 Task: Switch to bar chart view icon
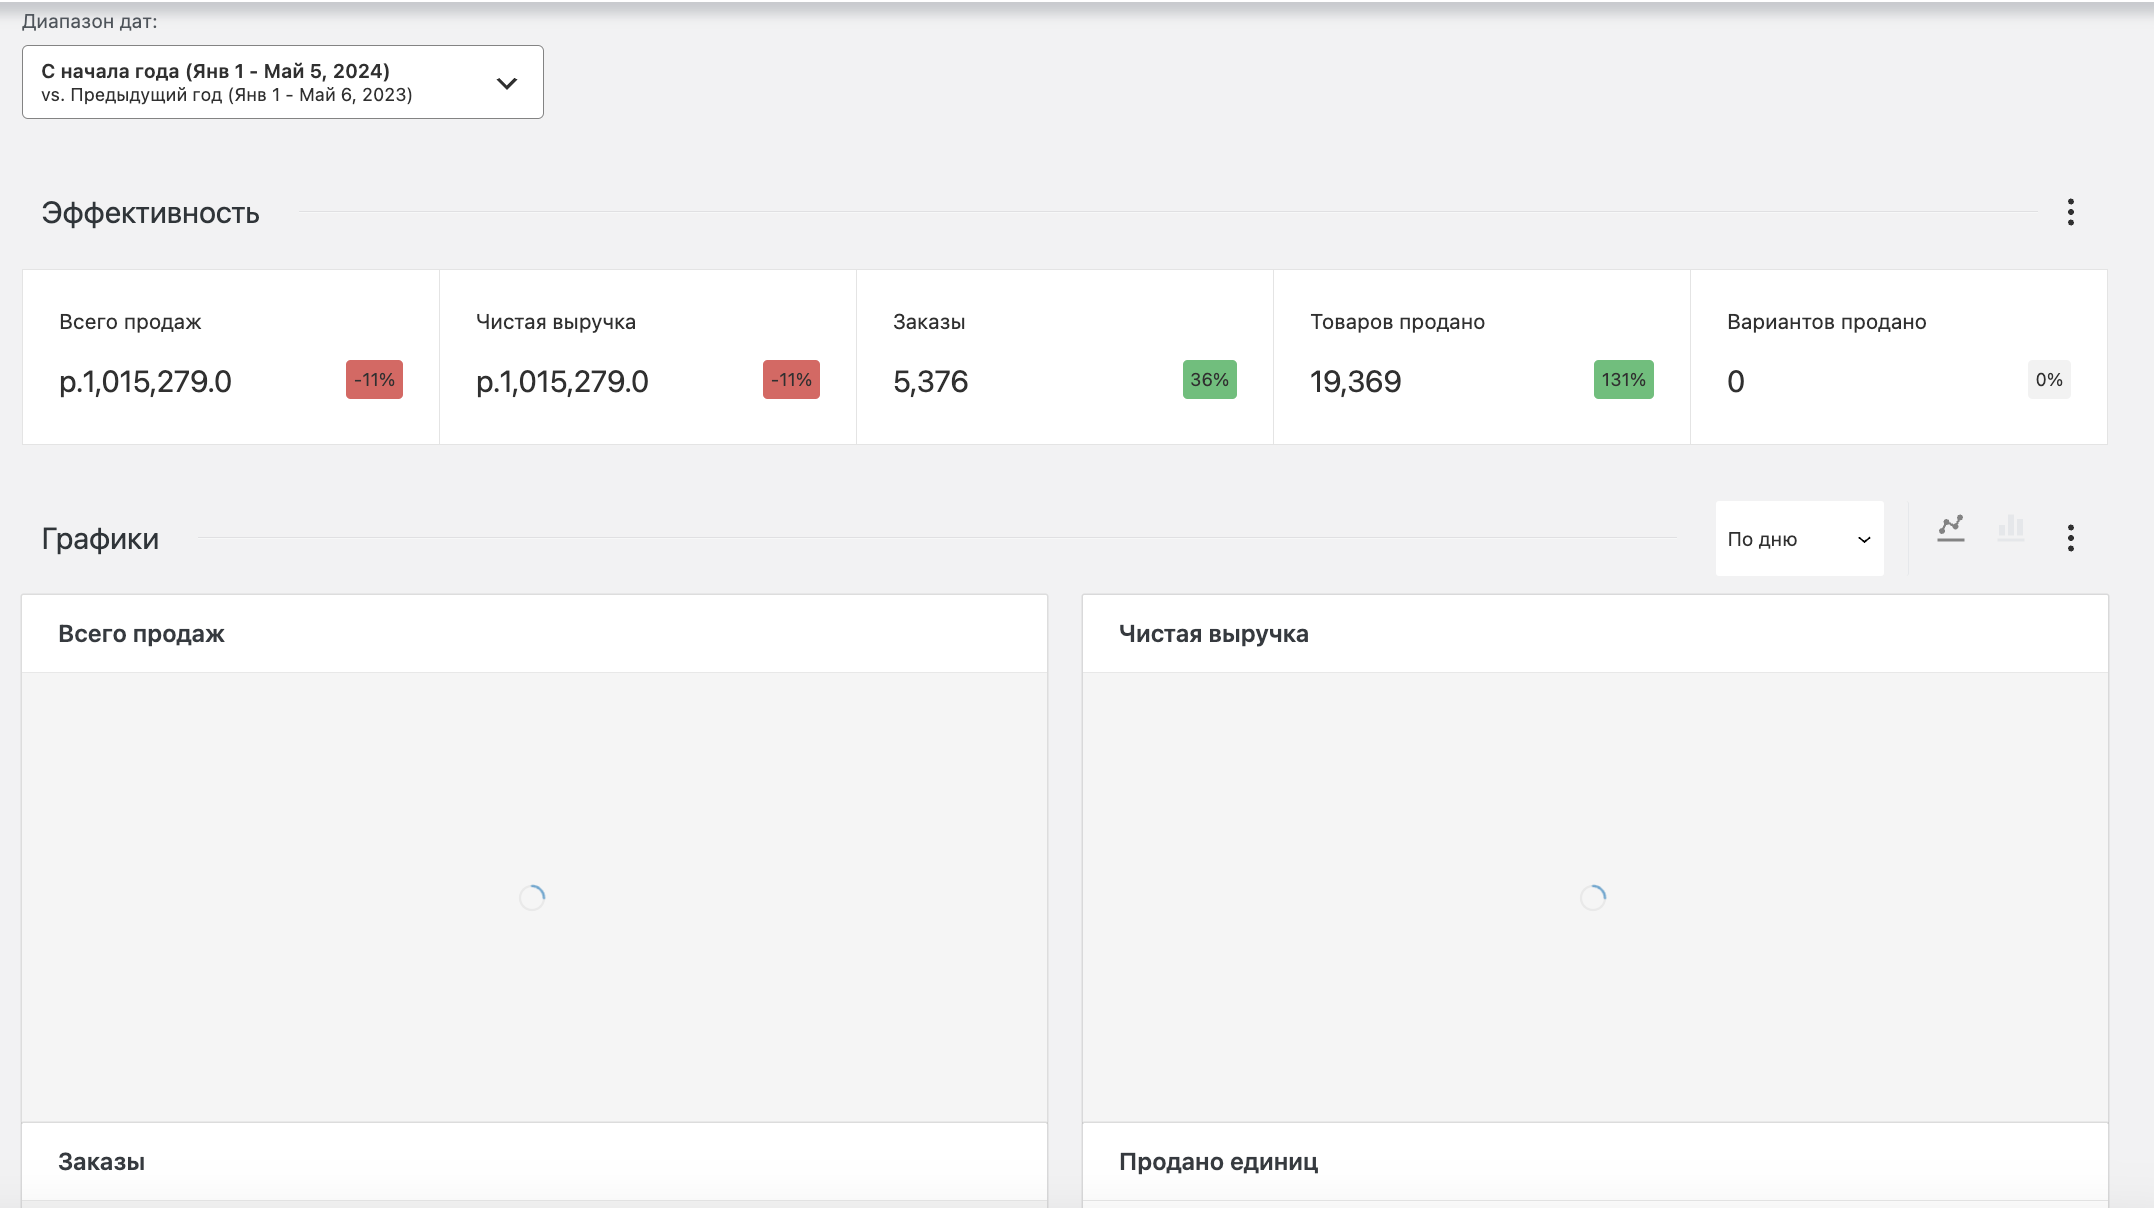(x=2010, y=528)
